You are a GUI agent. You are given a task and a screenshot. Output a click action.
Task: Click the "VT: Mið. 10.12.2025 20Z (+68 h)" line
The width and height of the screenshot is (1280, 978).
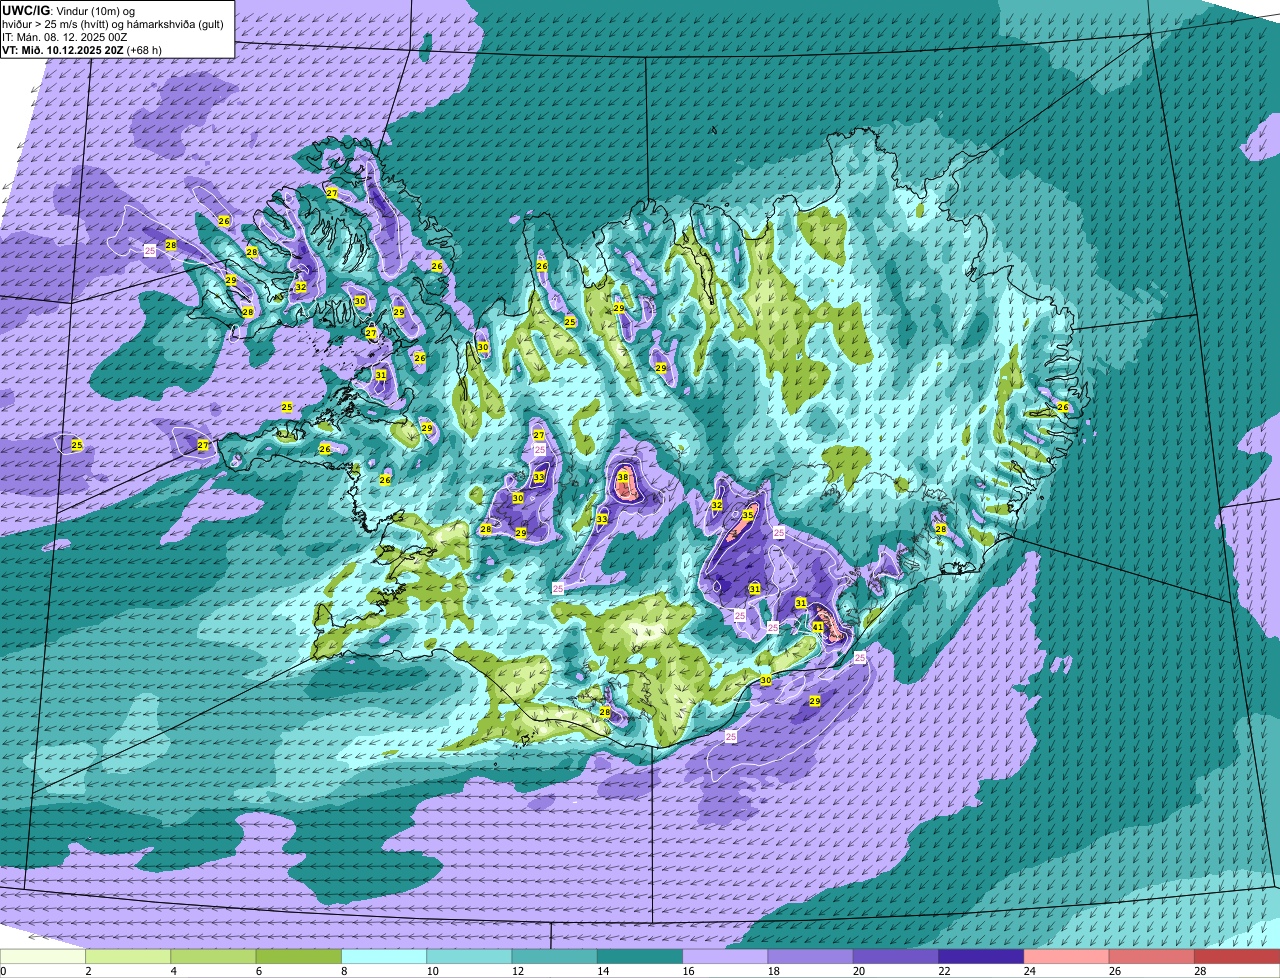(x=82, y=50)
